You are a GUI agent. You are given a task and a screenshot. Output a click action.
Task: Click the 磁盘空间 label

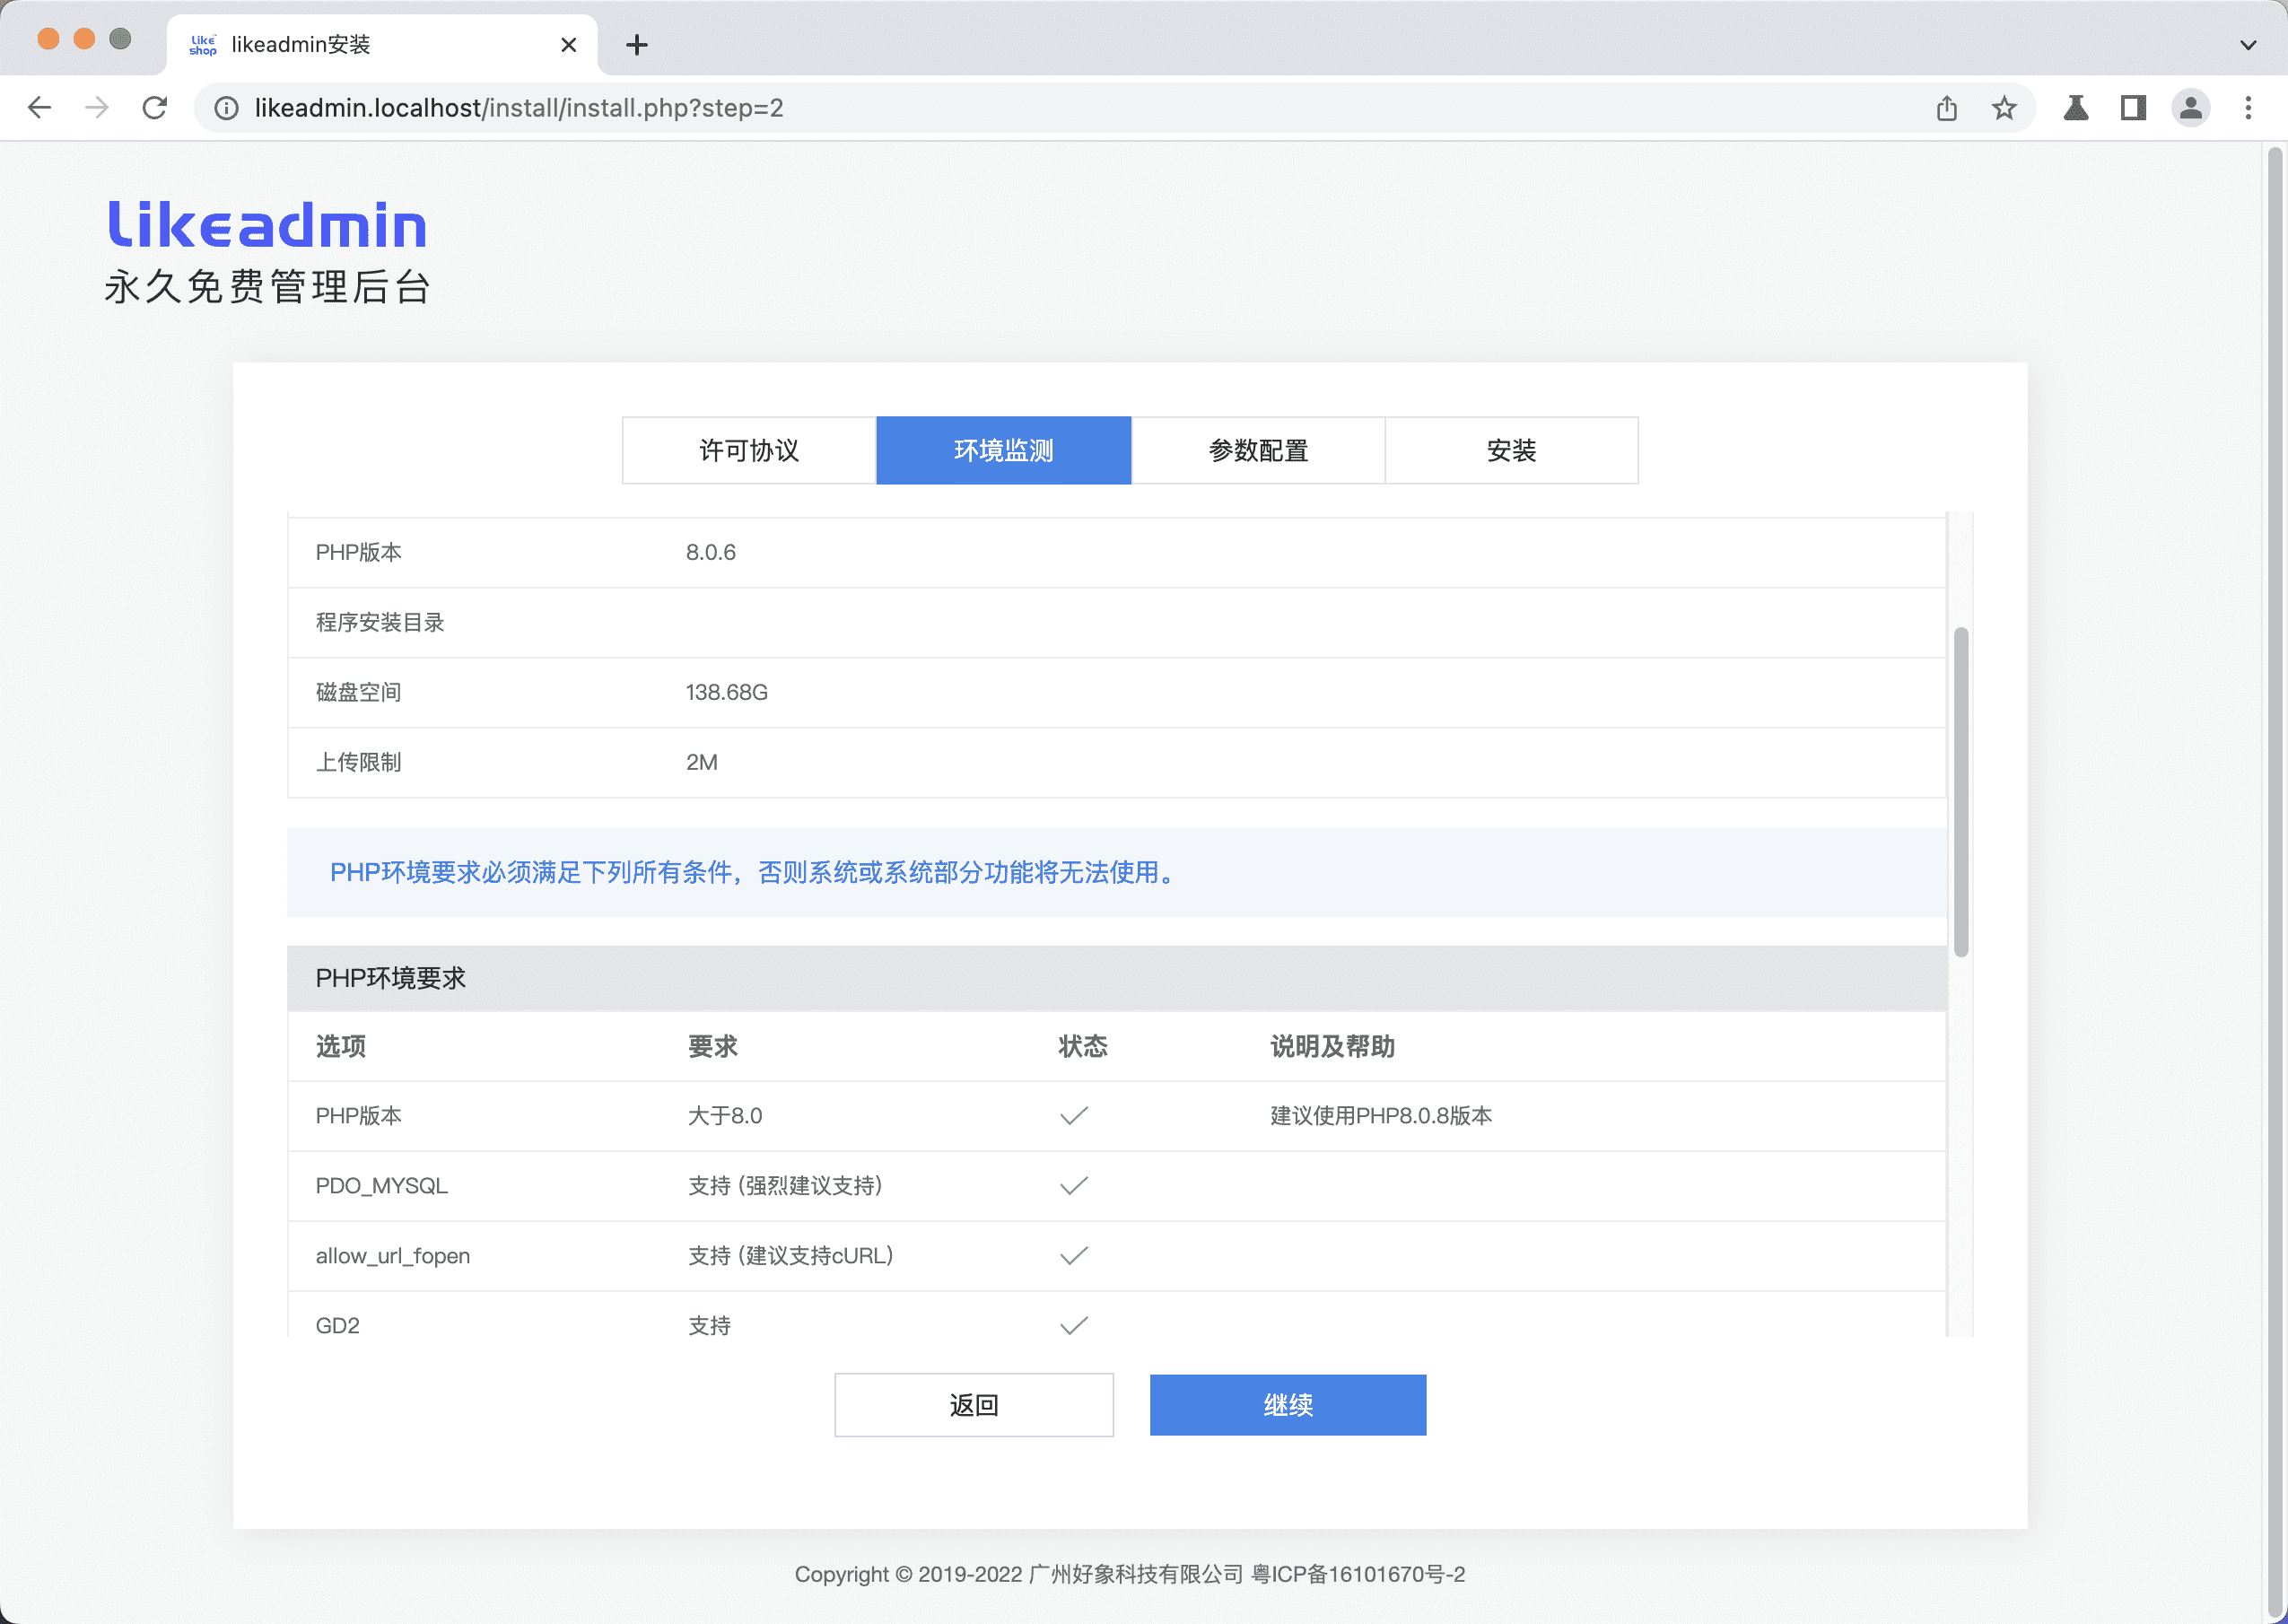(358, 692)
